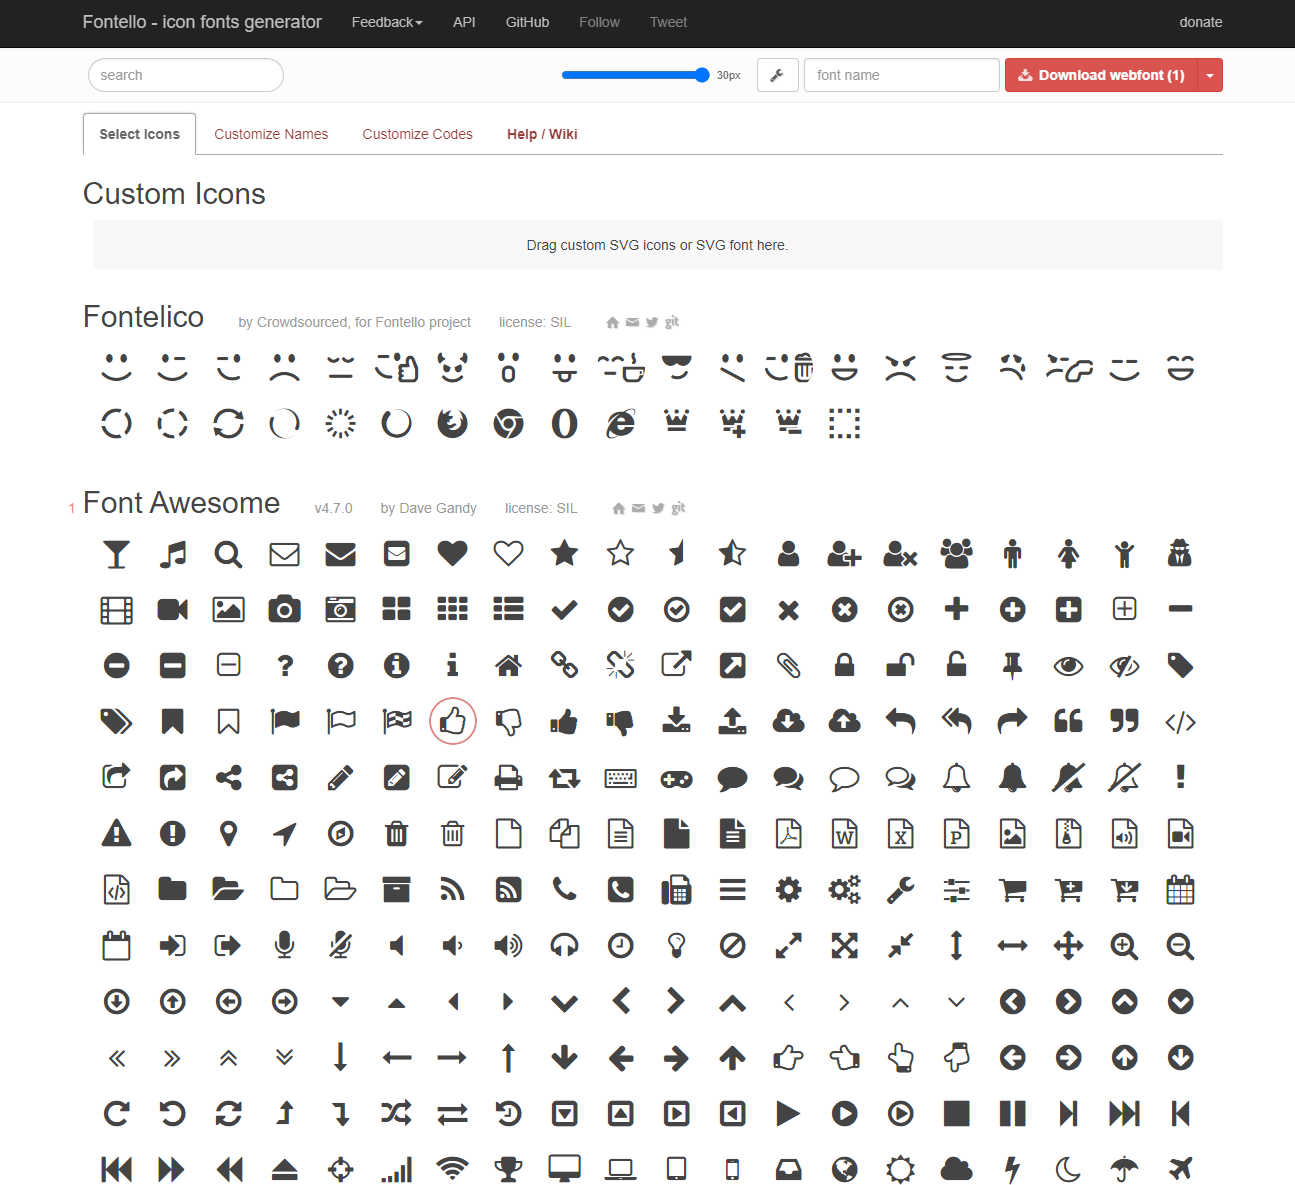Pick the filled heart icon
The image size is (1295, 1185).
(x=453, y=553)
